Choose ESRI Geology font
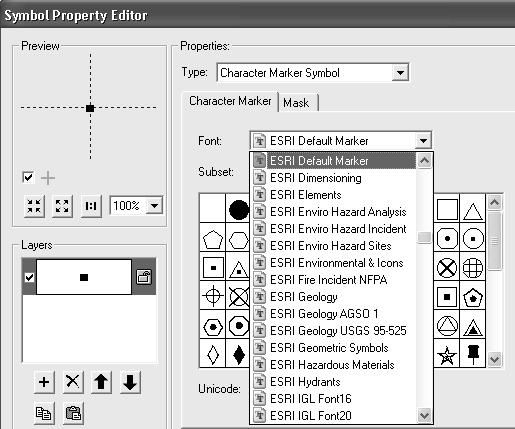515x429 pixels. tap(333, 297)
